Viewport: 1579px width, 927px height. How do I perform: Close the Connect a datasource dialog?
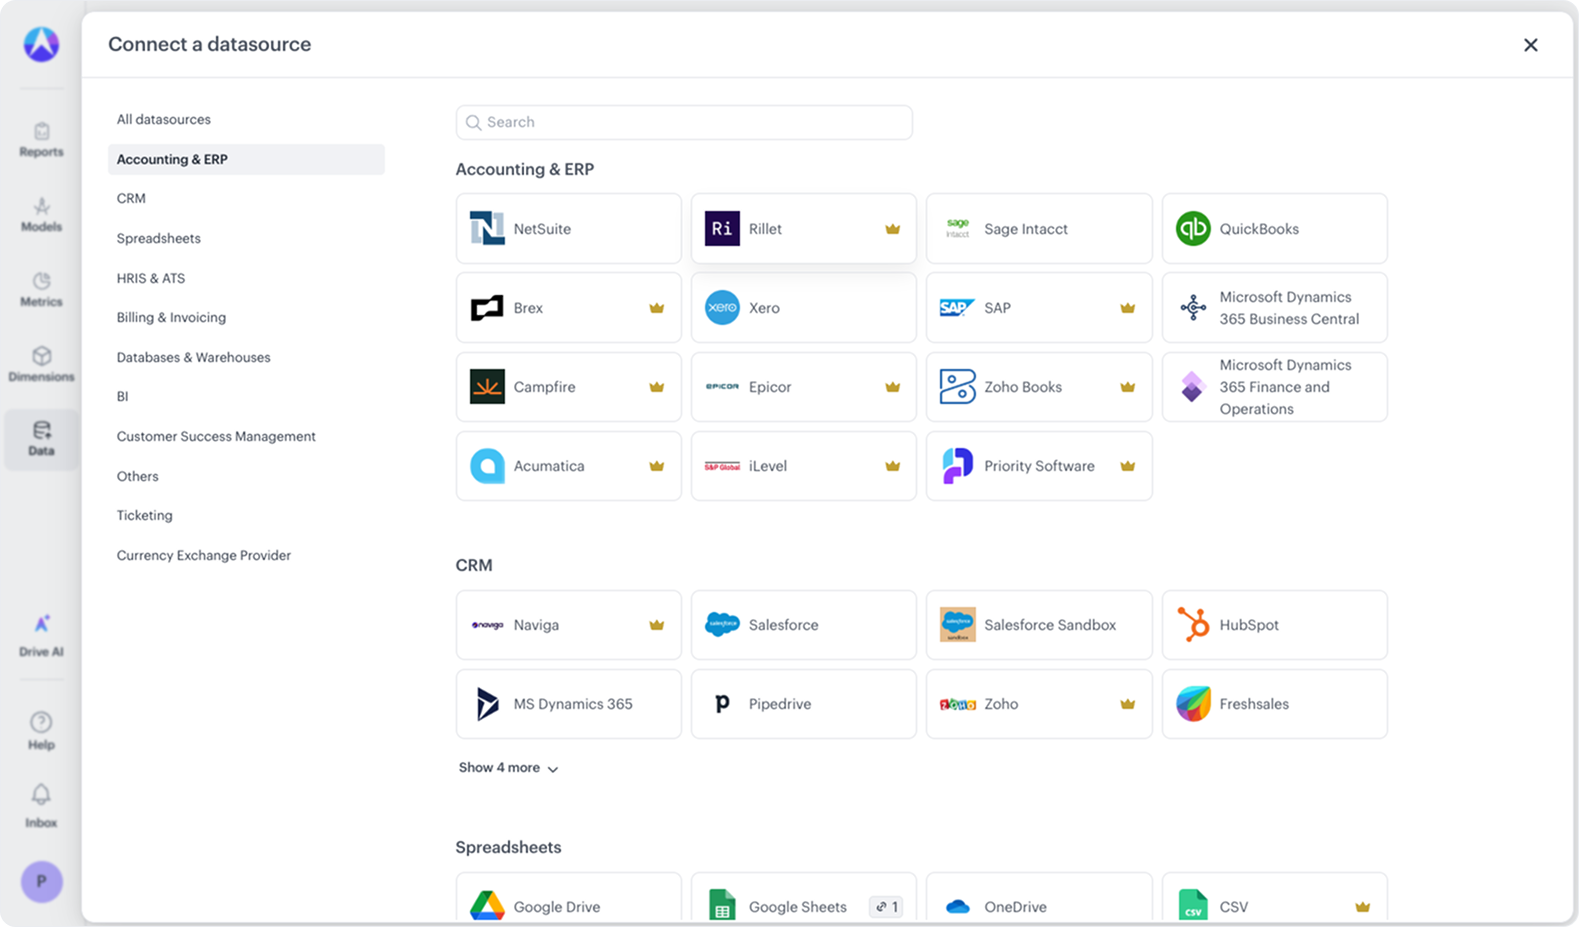pos(1530,45)
